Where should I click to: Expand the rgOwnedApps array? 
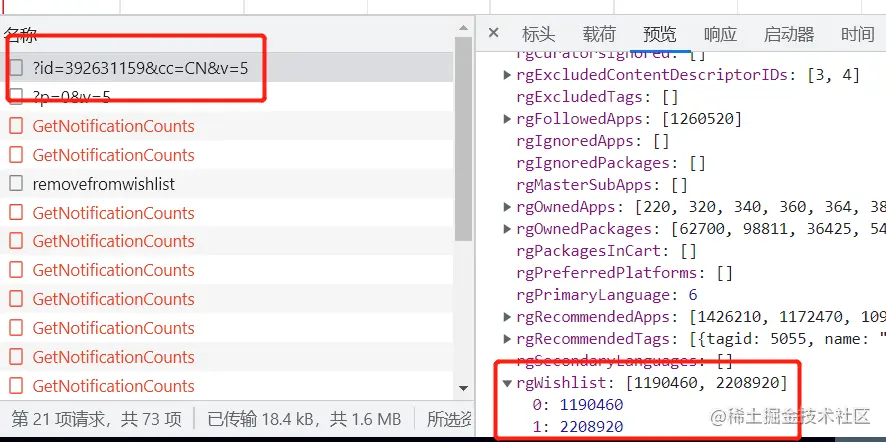(x=507, y=207)
